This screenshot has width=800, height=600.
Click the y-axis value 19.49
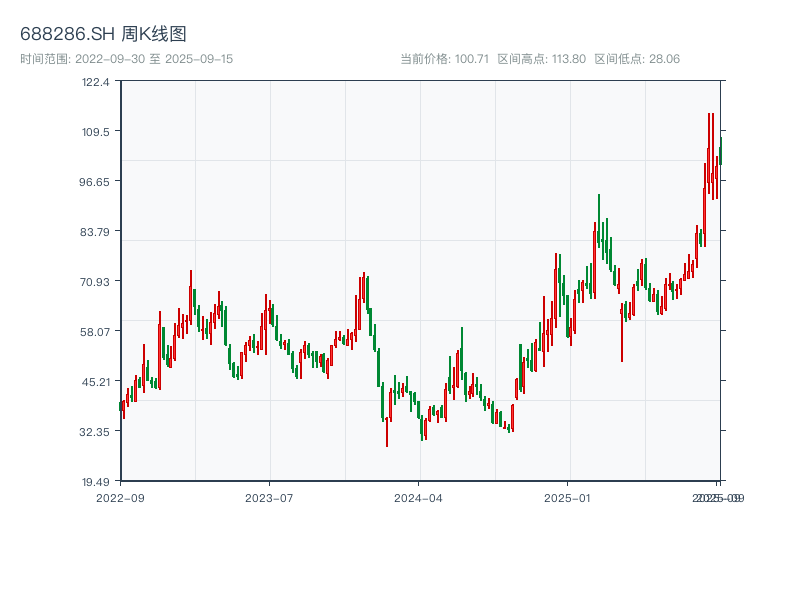(x=95, y=482)
